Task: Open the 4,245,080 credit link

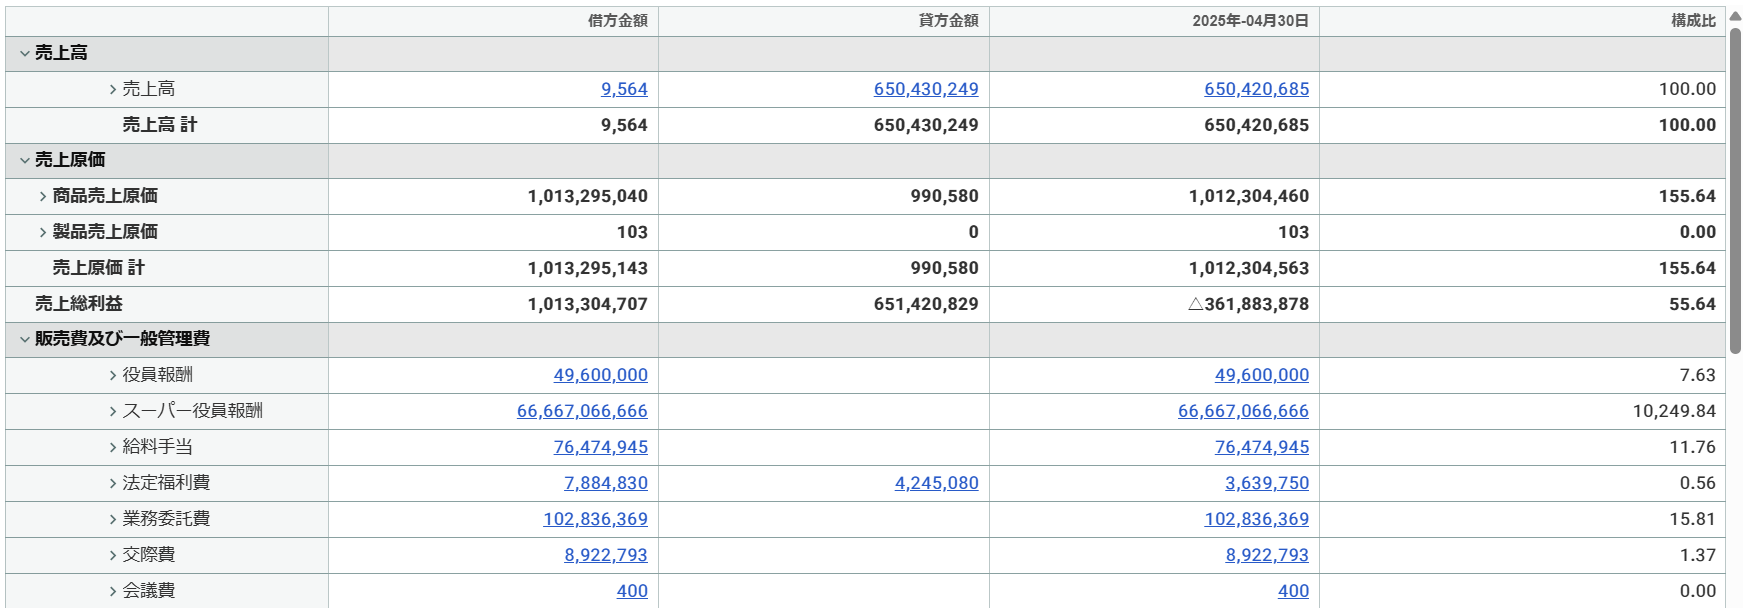Action: [x=936, y=483]
